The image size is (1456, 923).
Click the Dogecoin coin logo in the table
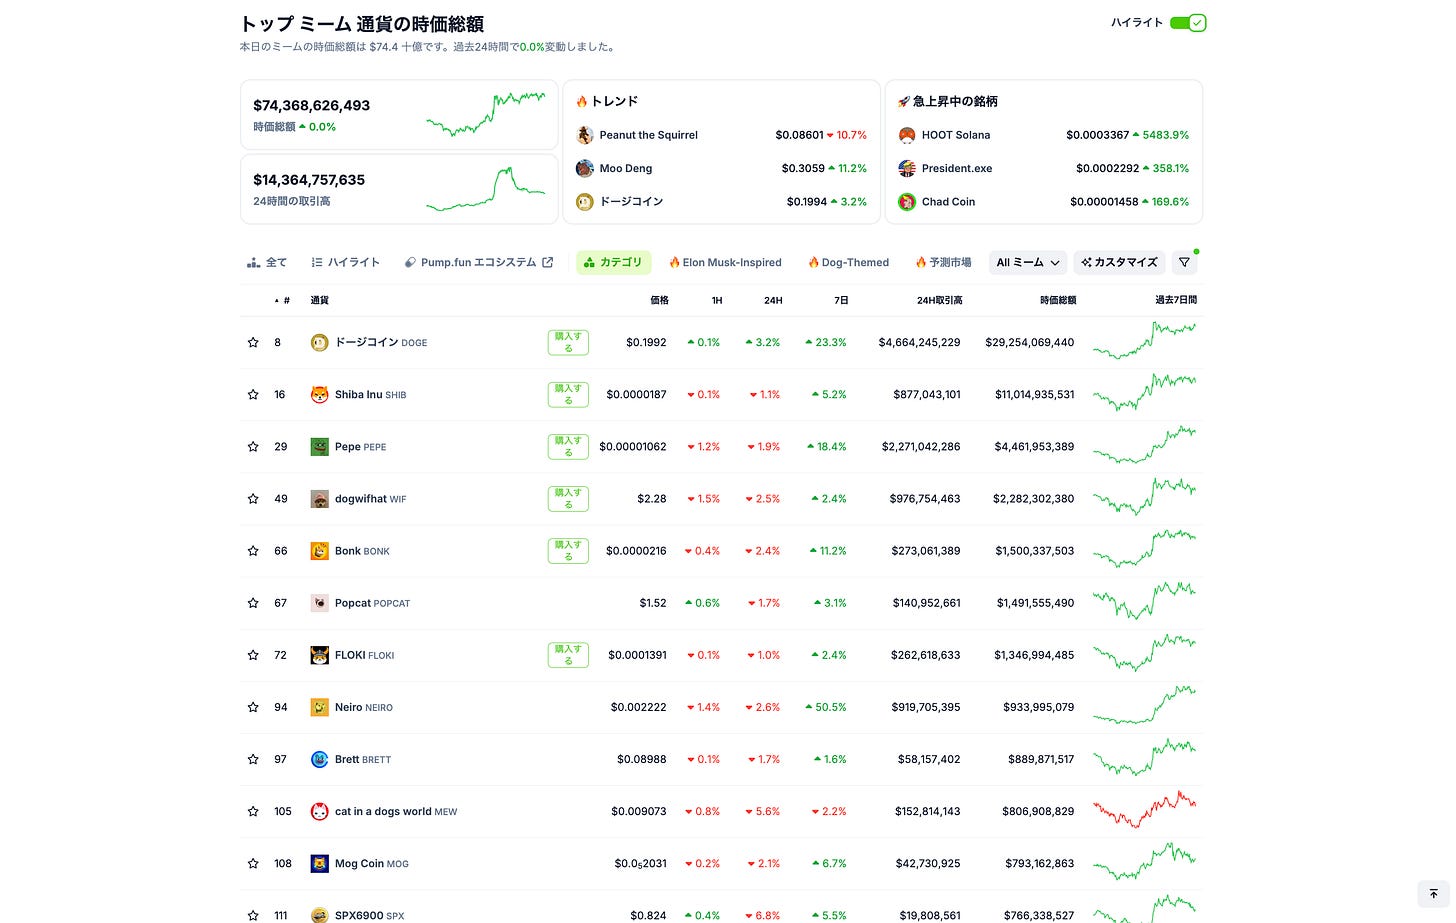pyautogui.click(x=319, y=343)
